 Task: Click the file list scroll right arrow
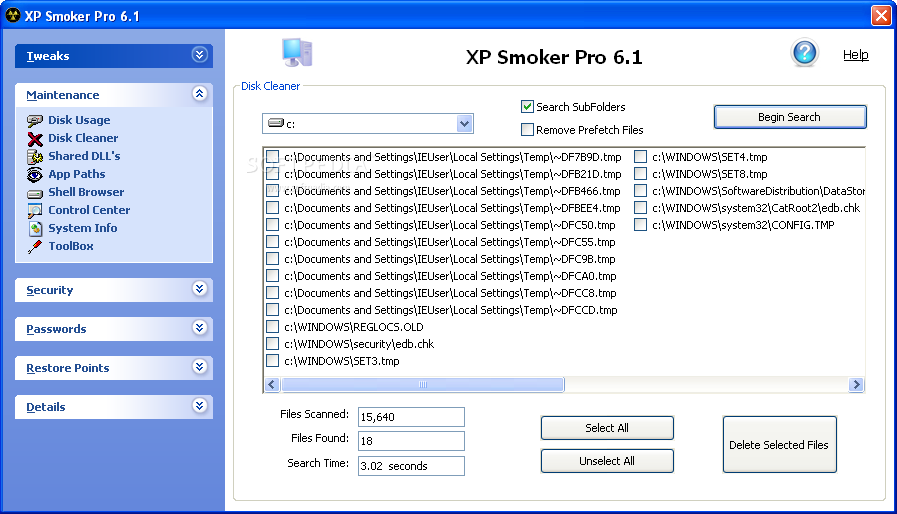click(856, 385)
